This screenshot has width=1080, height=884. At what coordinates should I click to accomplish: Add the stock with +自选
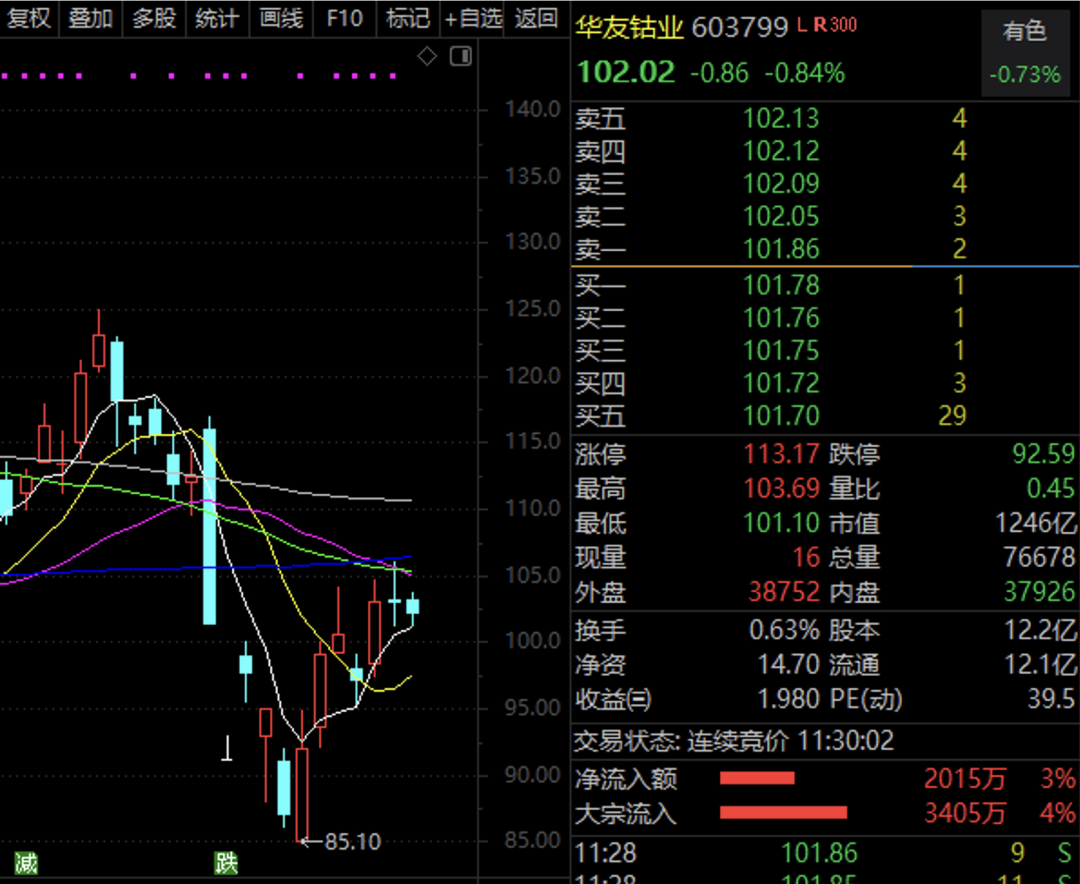coord(473,18)
